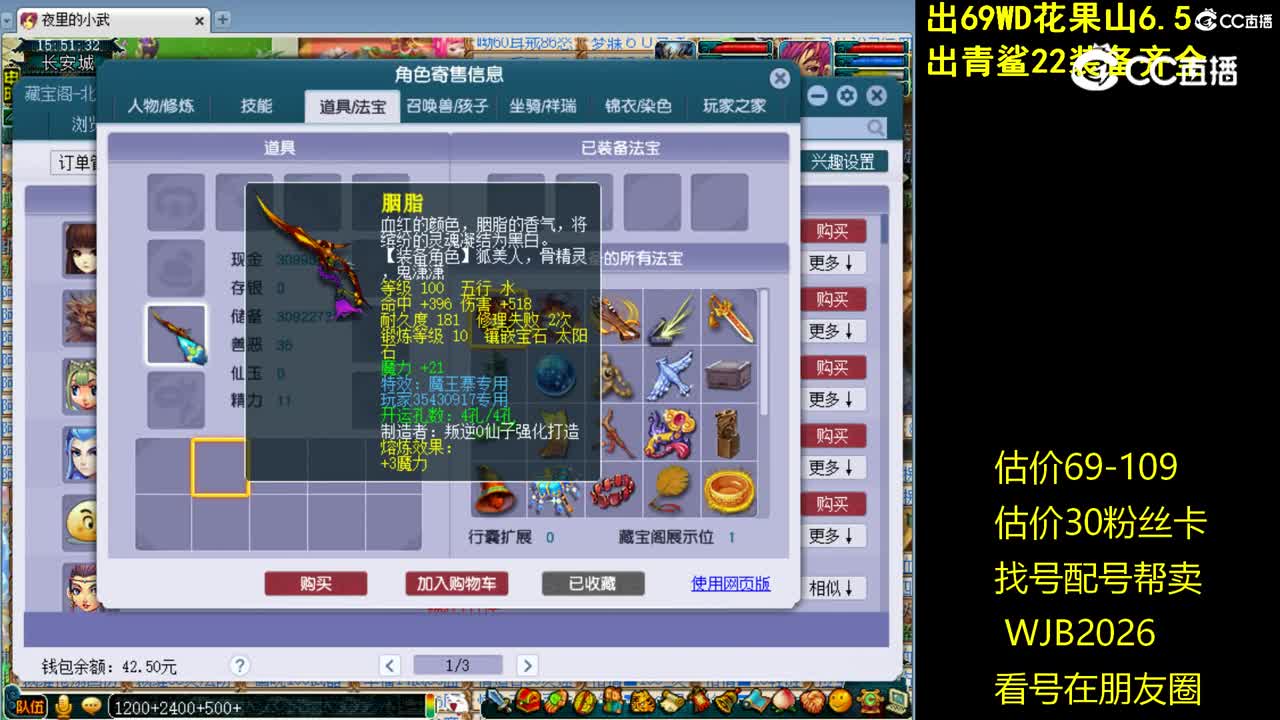The image size is (1280, 720).
Task: Expand 更多 for the fifth listing
Action: (x=832, y=535)
